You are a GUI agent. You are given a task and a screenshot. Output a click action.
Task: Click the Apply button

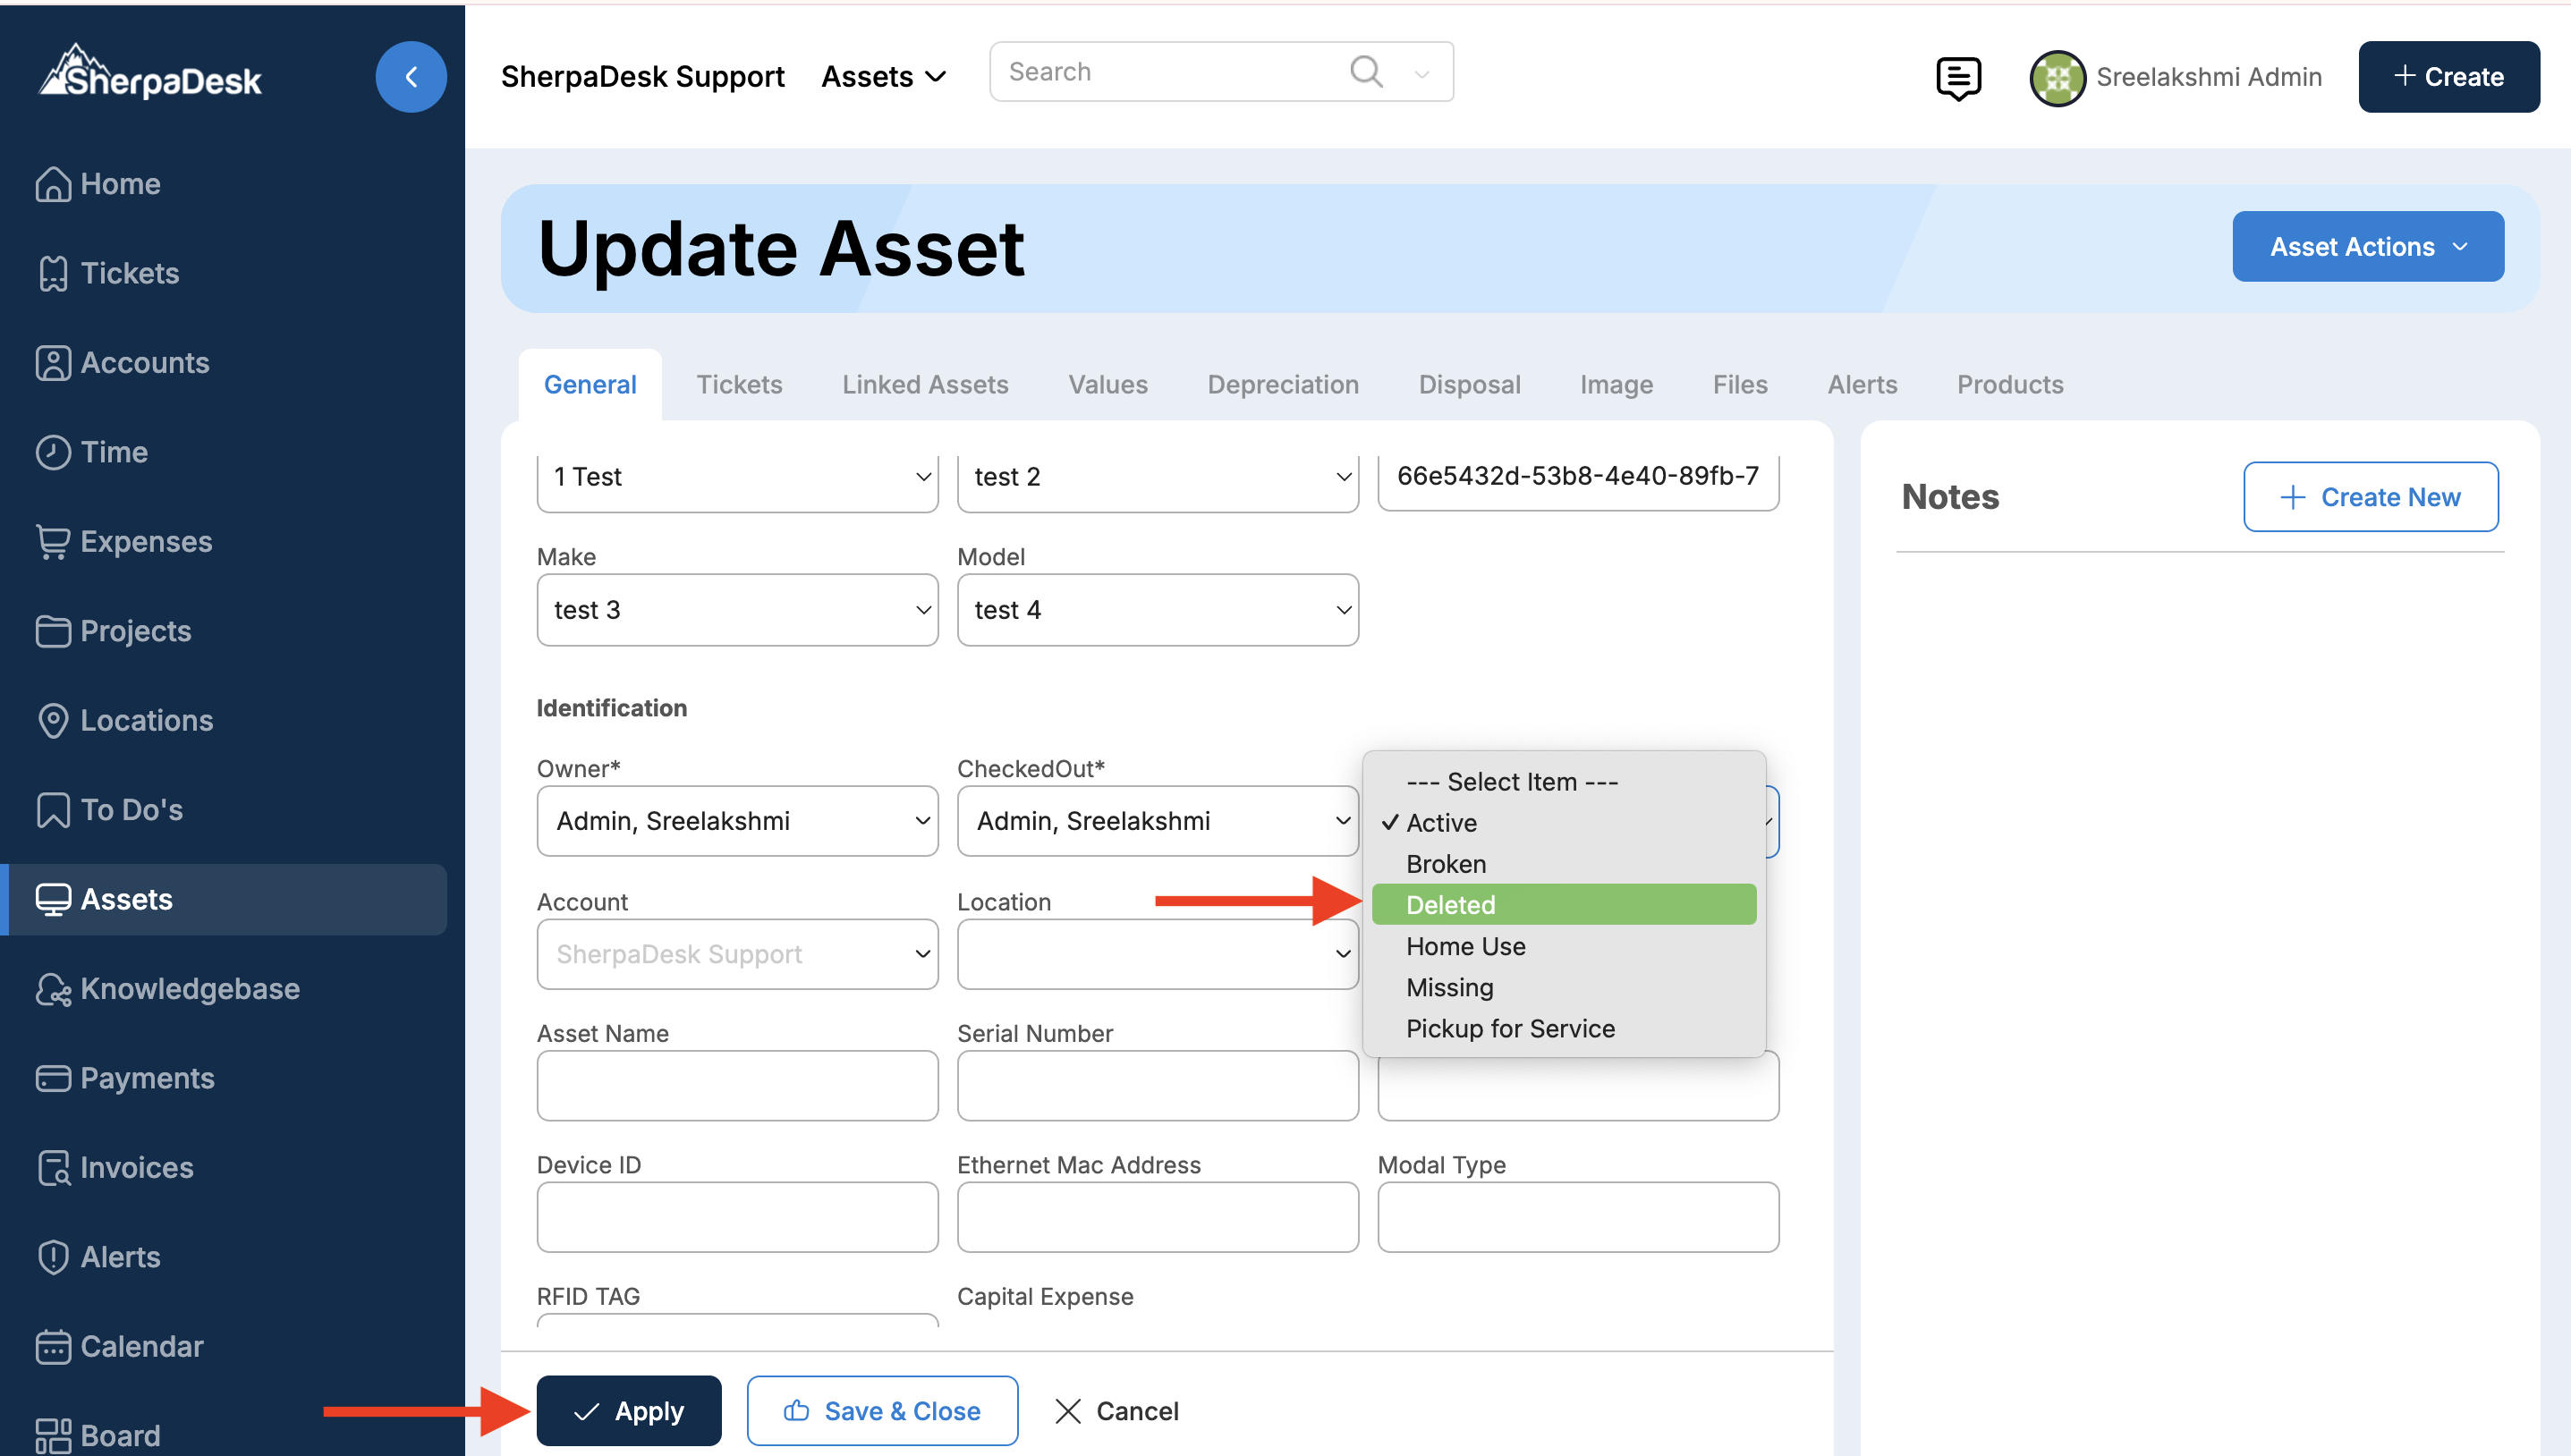[x=629, y=1411]
